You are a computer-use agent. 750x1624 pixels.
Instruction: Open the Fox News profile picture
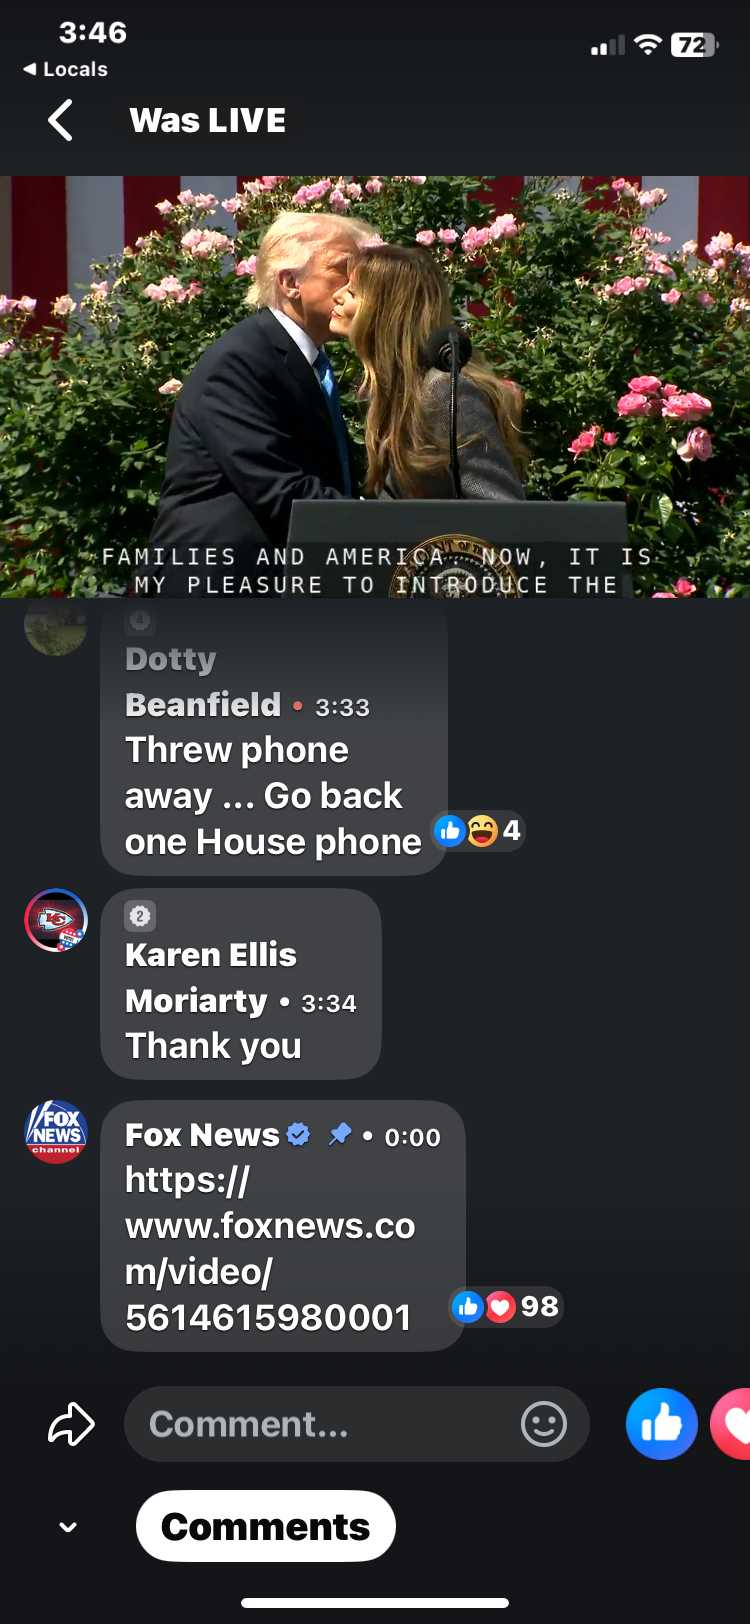pos(56,1132)
